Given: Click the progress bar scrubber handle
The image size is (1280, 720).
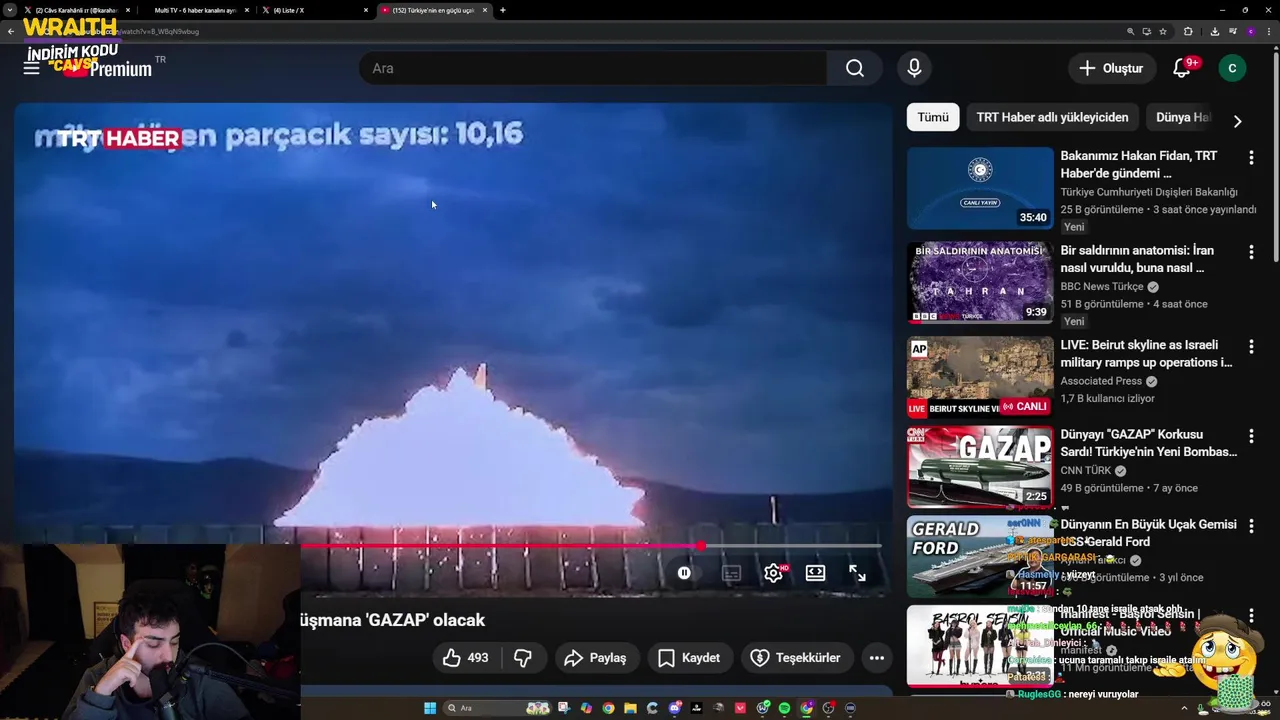Looking at the screenshot, I should 701,546.
